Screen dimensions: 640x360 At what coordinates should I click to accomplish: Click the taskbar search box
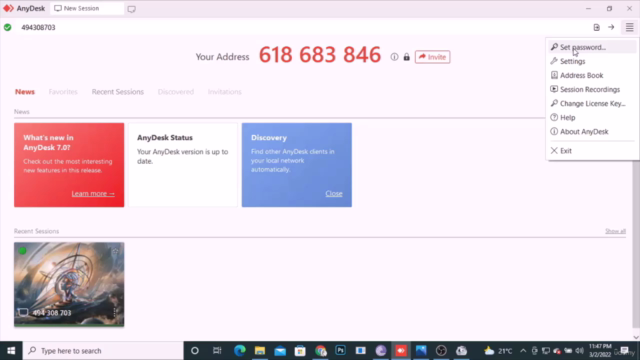click(x=103, y=351)
